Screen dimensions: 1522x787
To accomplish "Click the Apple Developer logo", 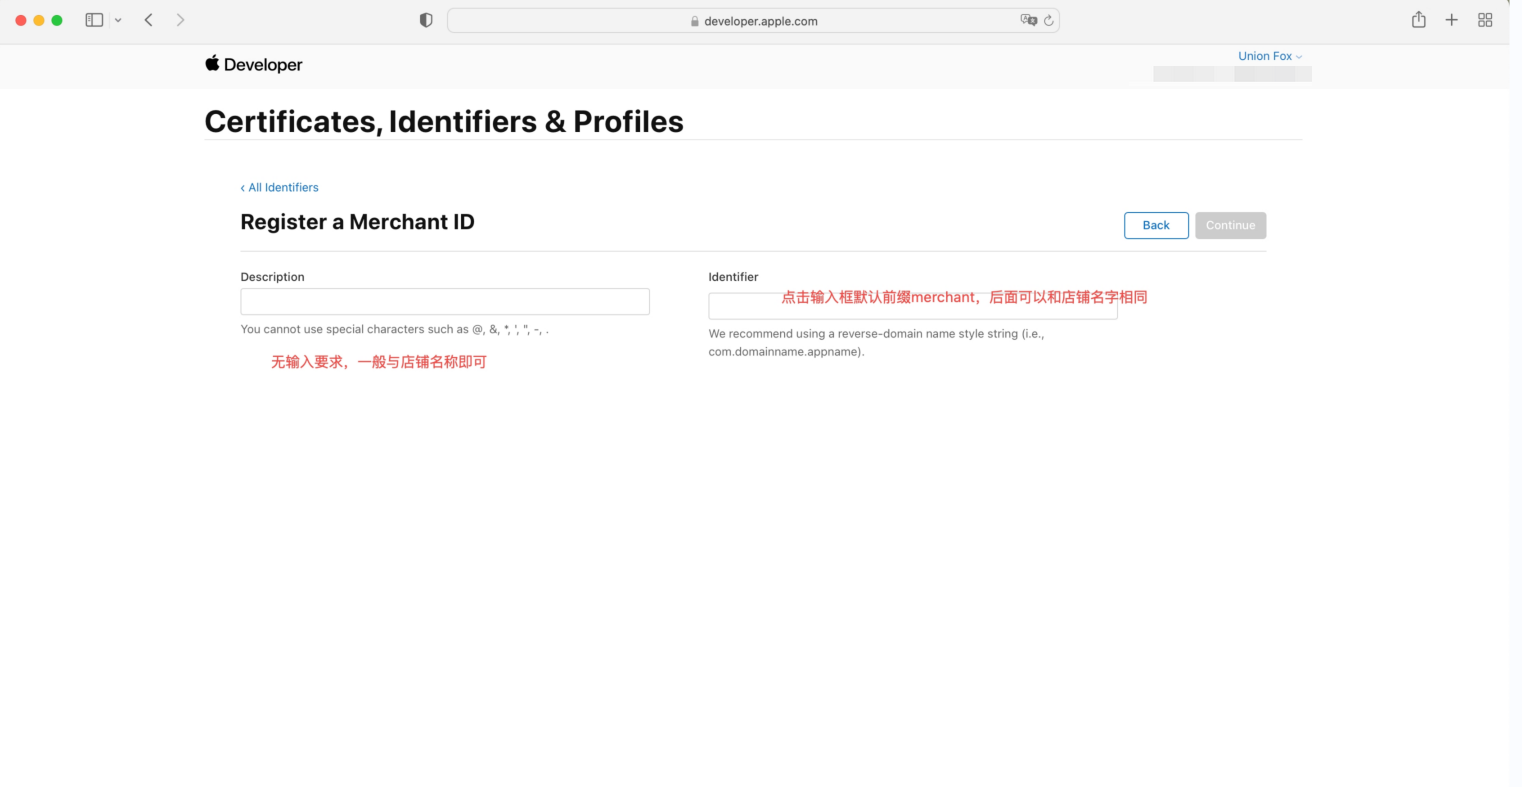I will [253, 64].
